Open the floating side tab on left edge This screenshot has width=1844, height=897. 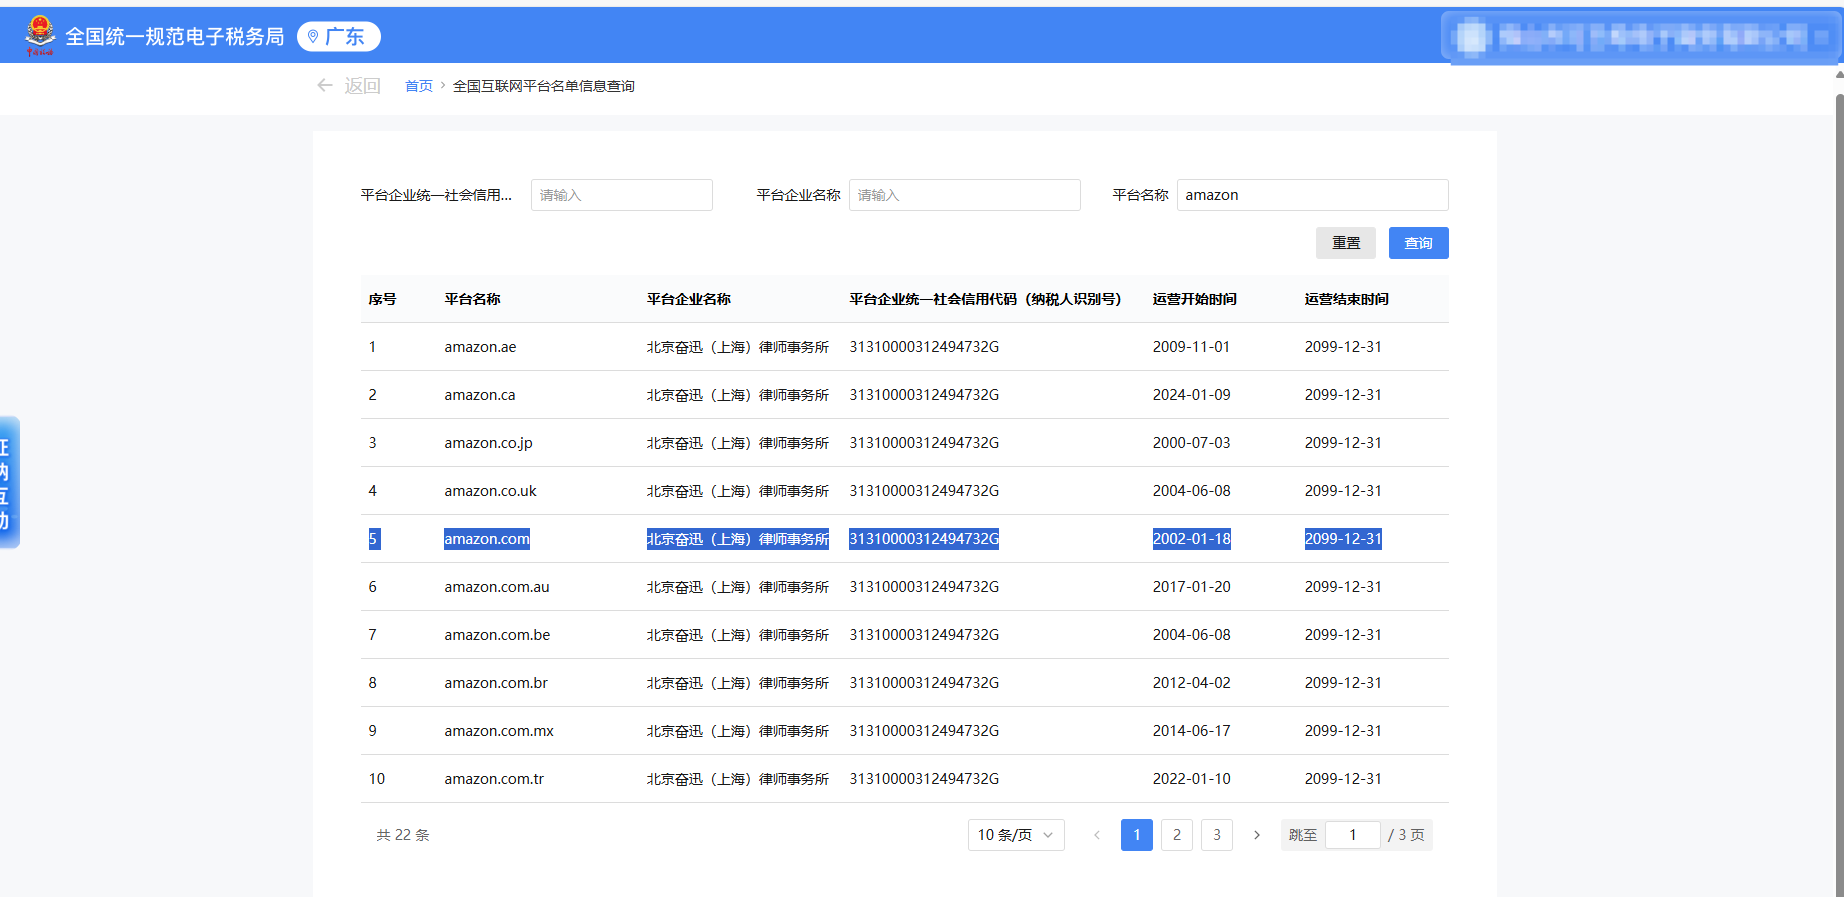coord(8,482)
